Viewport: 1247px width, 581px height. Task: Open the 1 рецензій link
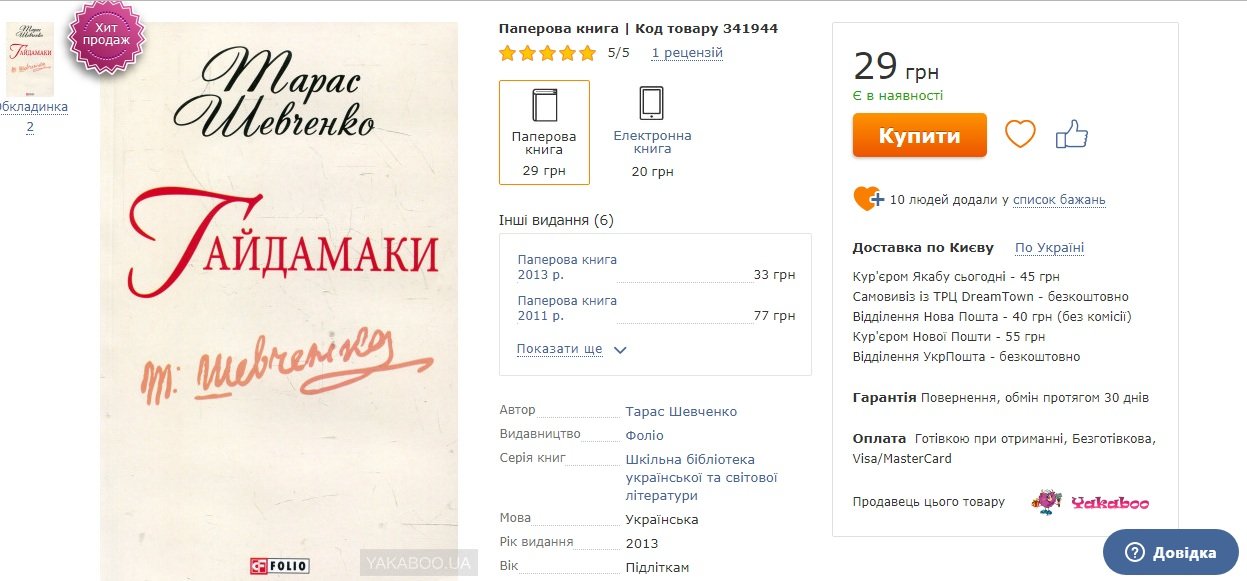point(687,53)
